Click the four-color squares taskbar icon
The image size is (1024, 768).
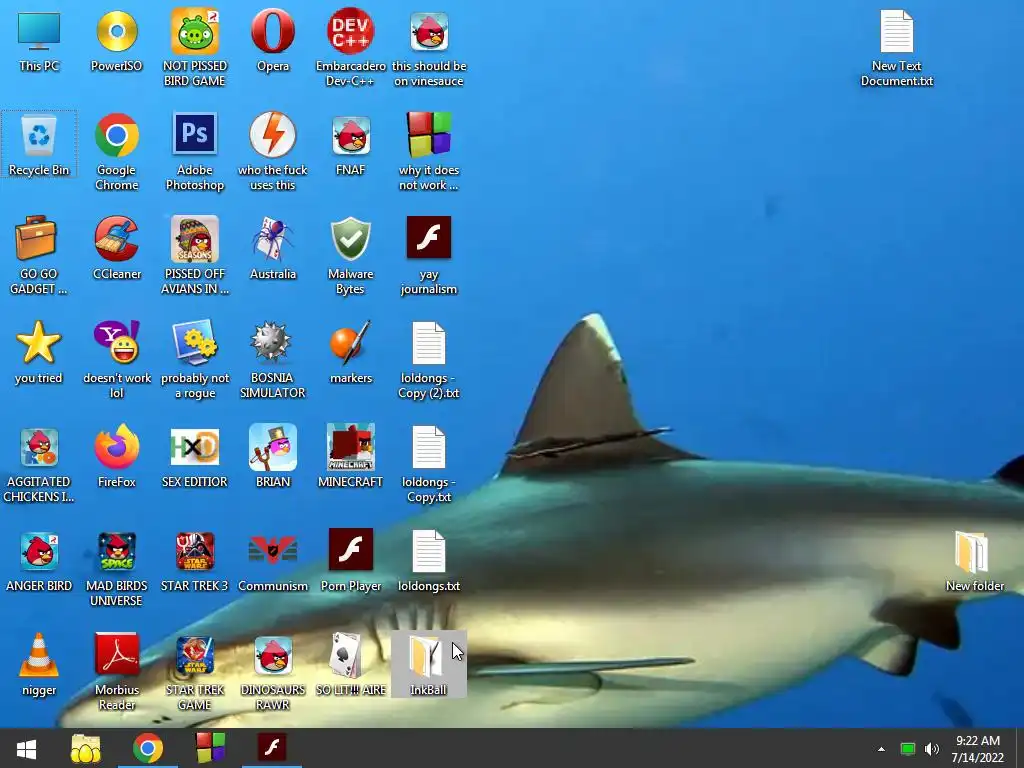point(210,748)
